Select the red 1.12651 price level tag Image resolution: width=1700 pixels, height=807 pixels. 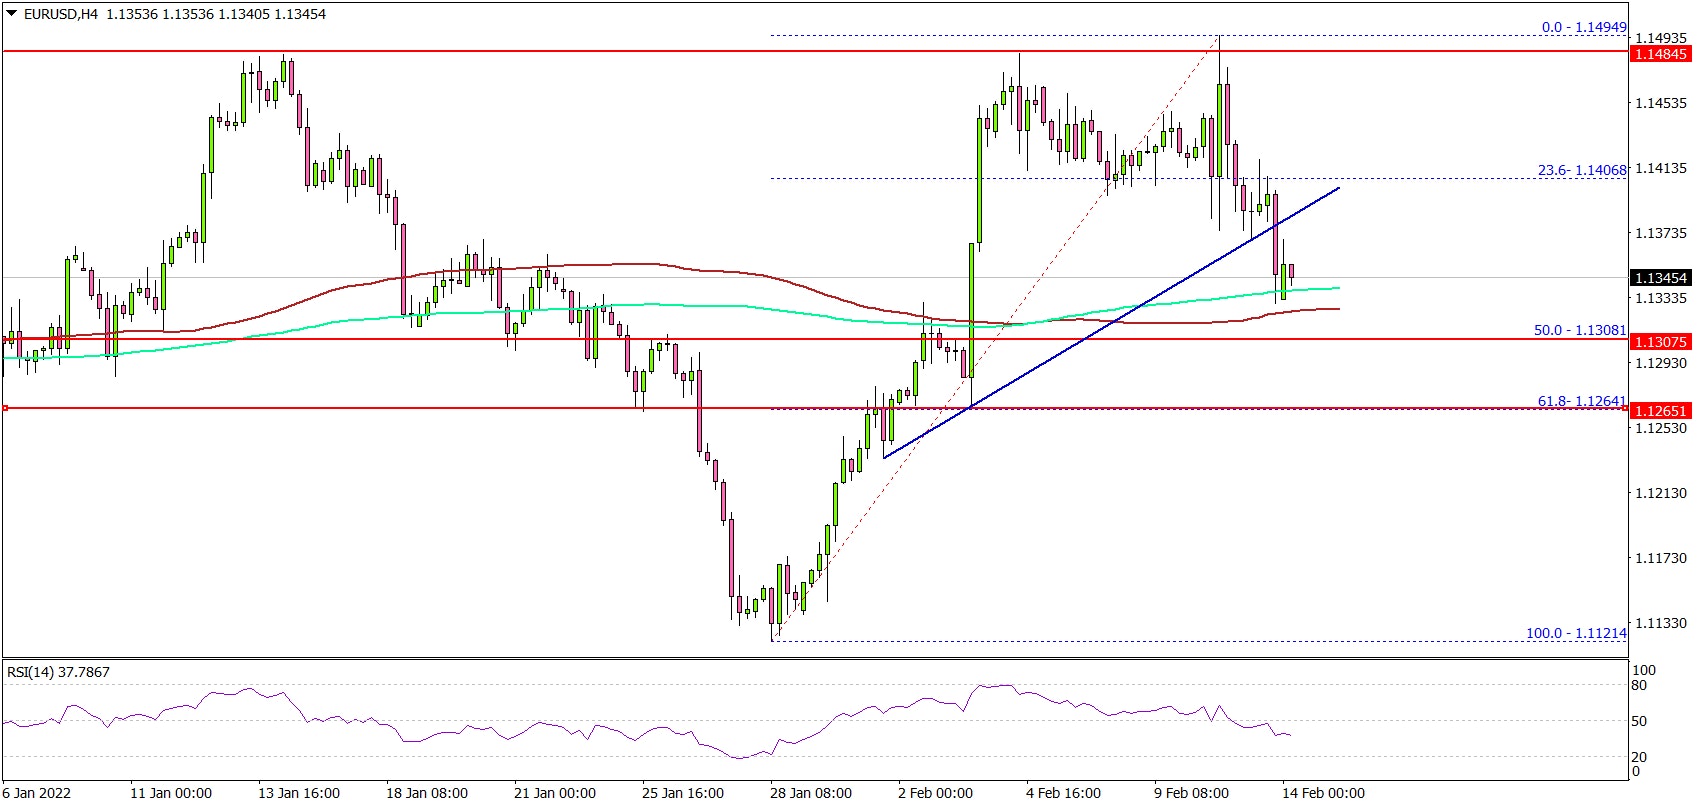click(1660, 411)
